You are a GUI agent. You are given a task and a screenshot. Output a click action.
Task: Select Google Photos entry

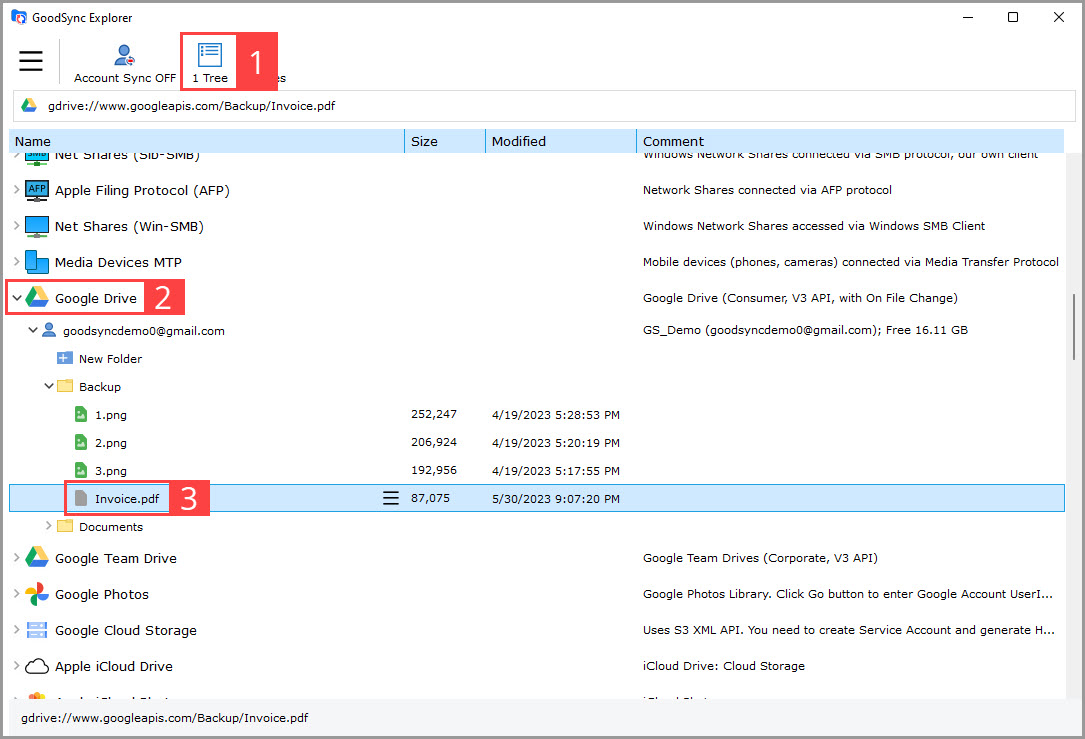(102, 594)
